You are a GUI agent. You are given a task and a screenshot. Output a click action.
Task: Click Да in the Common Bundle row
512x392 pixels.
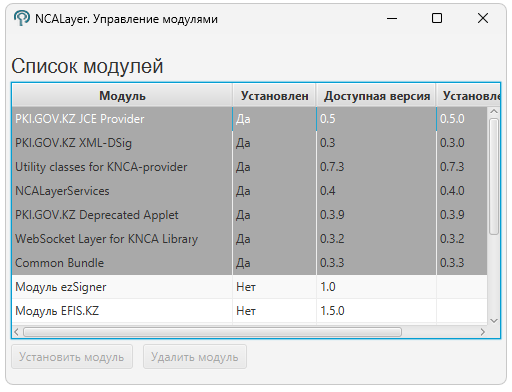[x=243, y=263]
